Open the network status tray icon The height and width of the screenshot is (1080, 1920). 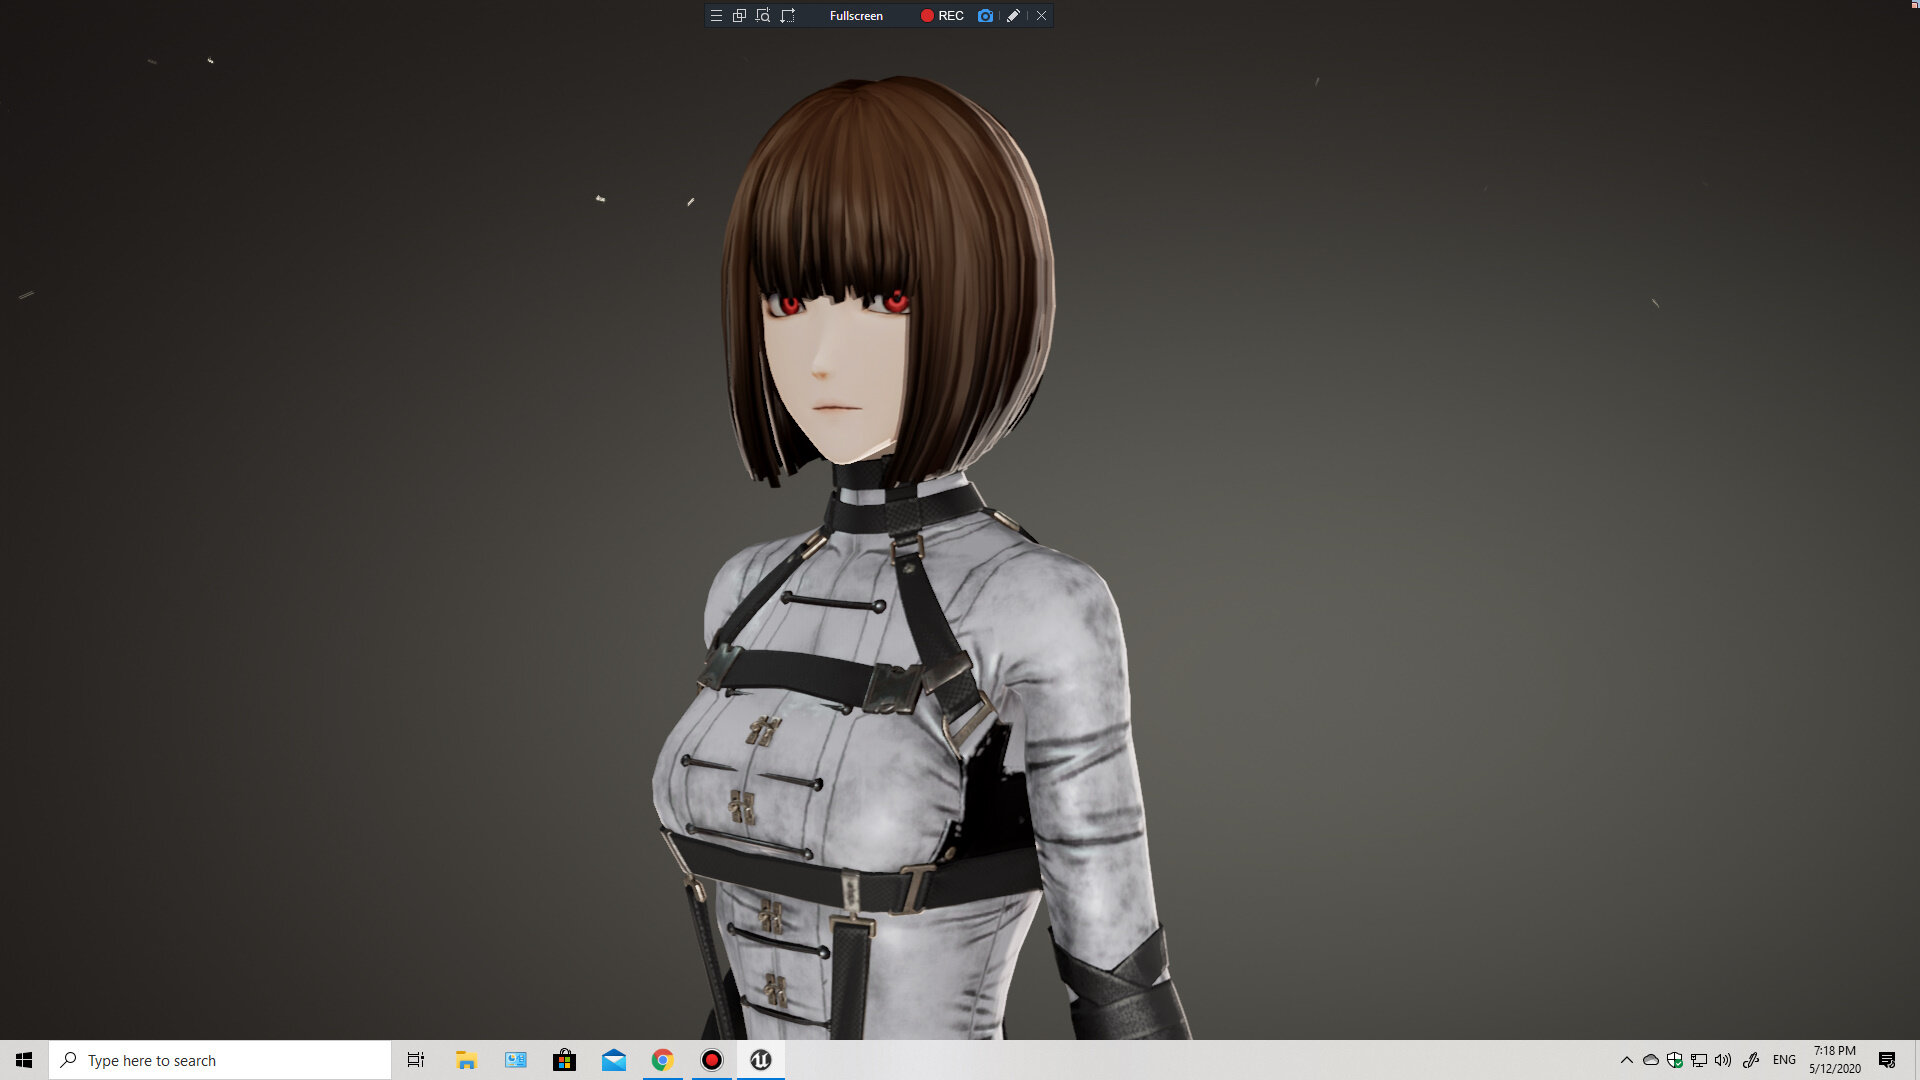1699,1060
